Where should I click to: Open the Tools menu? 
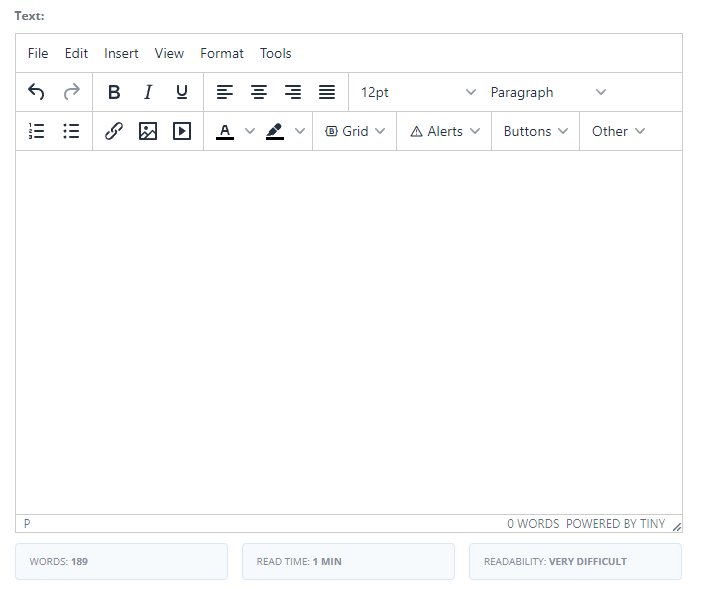[x=276, y=53]
